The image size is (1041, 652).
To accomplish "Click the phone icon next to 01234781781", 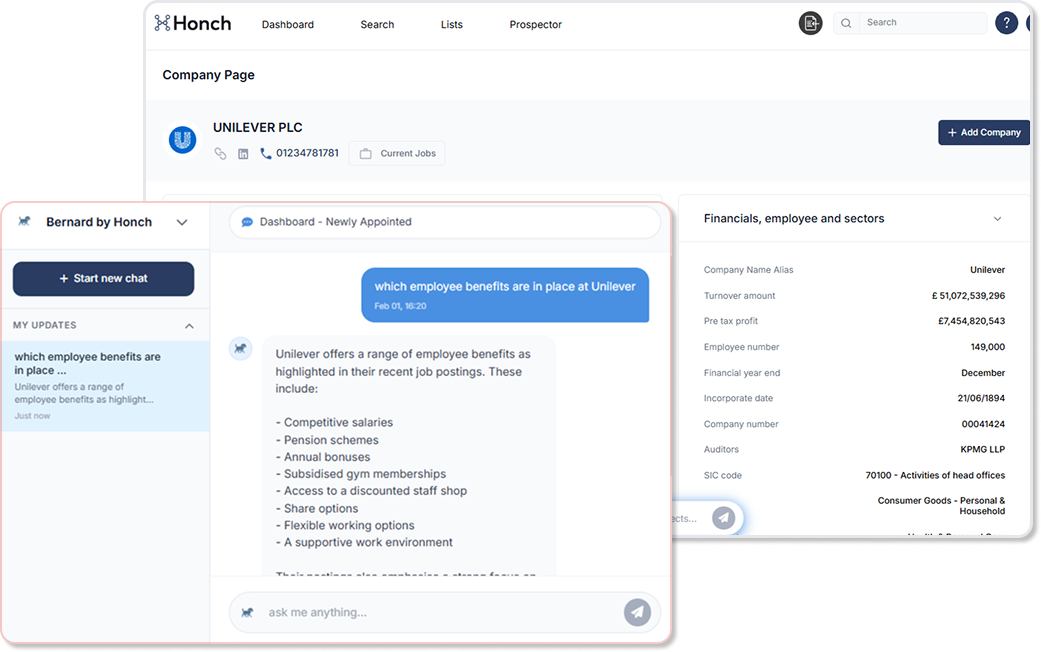I will pyautogui.click(x=266, y=153).
